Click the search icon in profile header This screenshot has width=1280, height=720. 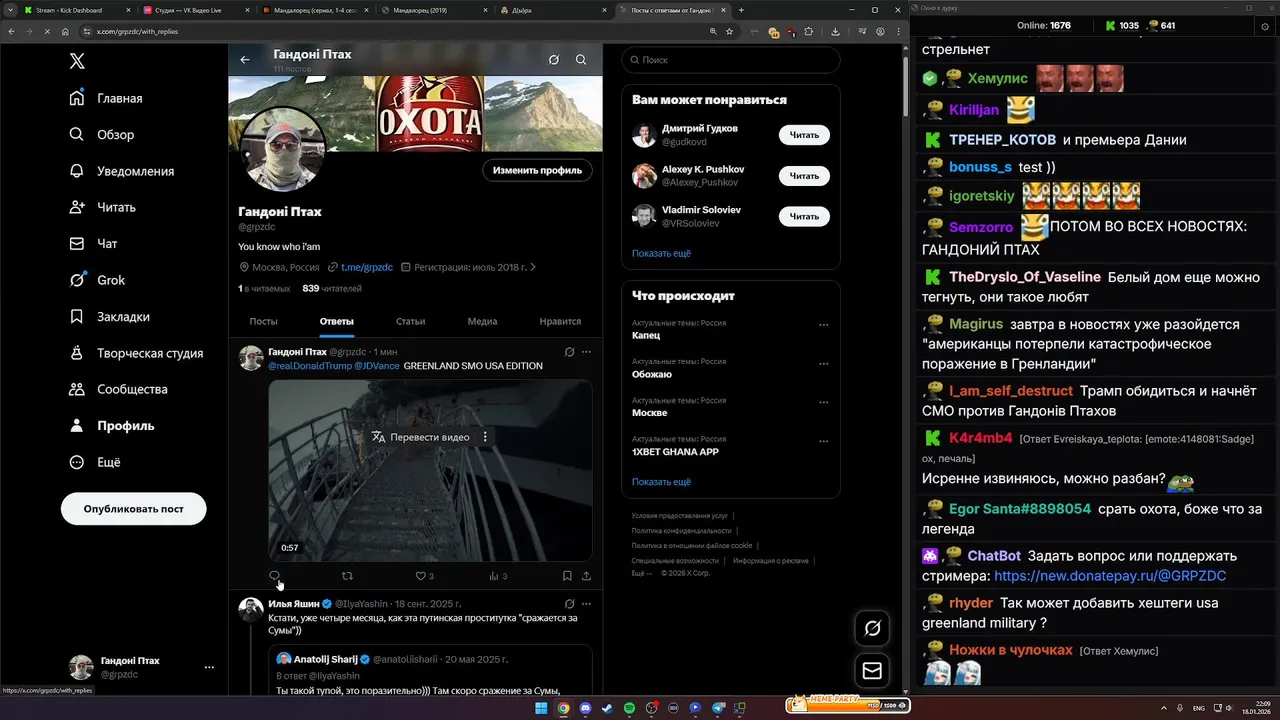pos(581,60)
